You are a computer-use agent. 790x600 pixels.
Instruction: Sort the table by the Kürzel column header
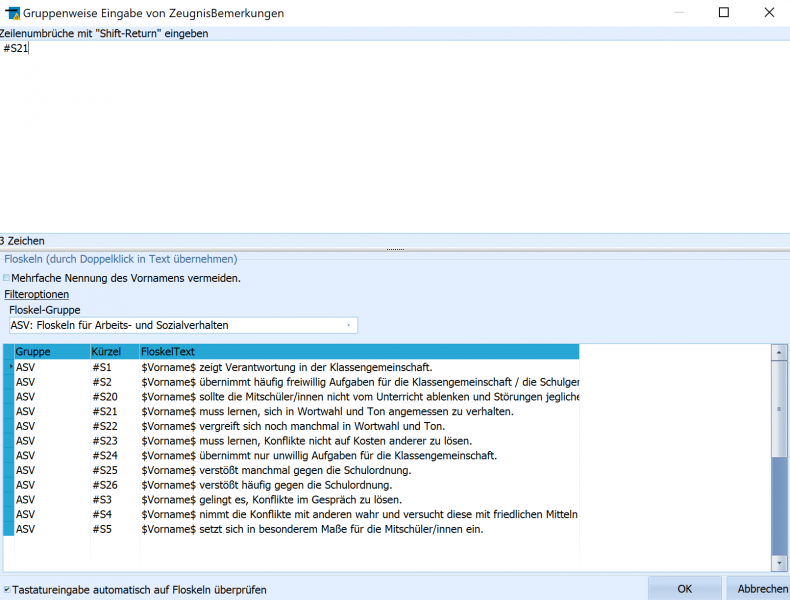tap(115, 351)
